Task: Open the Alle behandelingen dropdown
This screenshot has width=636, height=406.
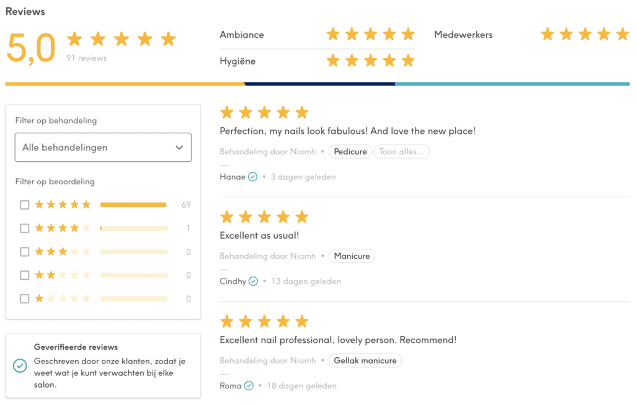Action: (x=103, y=147)
